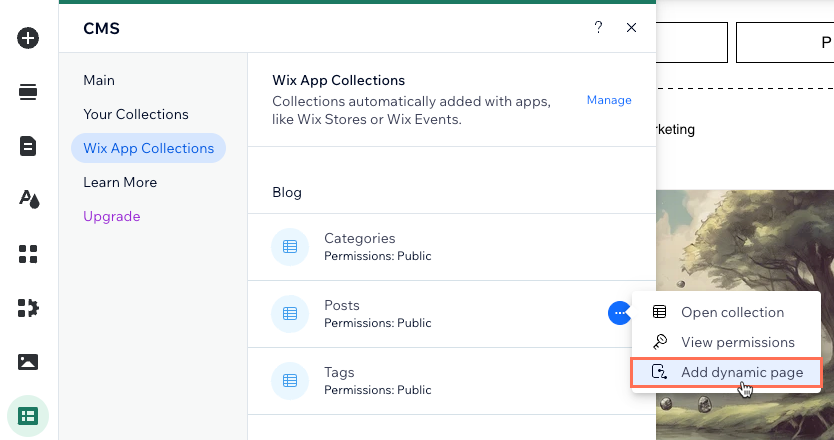Click the View permissions key icon
The height and width of the screenshot is (440, 834).
click(x=660, y=342)
